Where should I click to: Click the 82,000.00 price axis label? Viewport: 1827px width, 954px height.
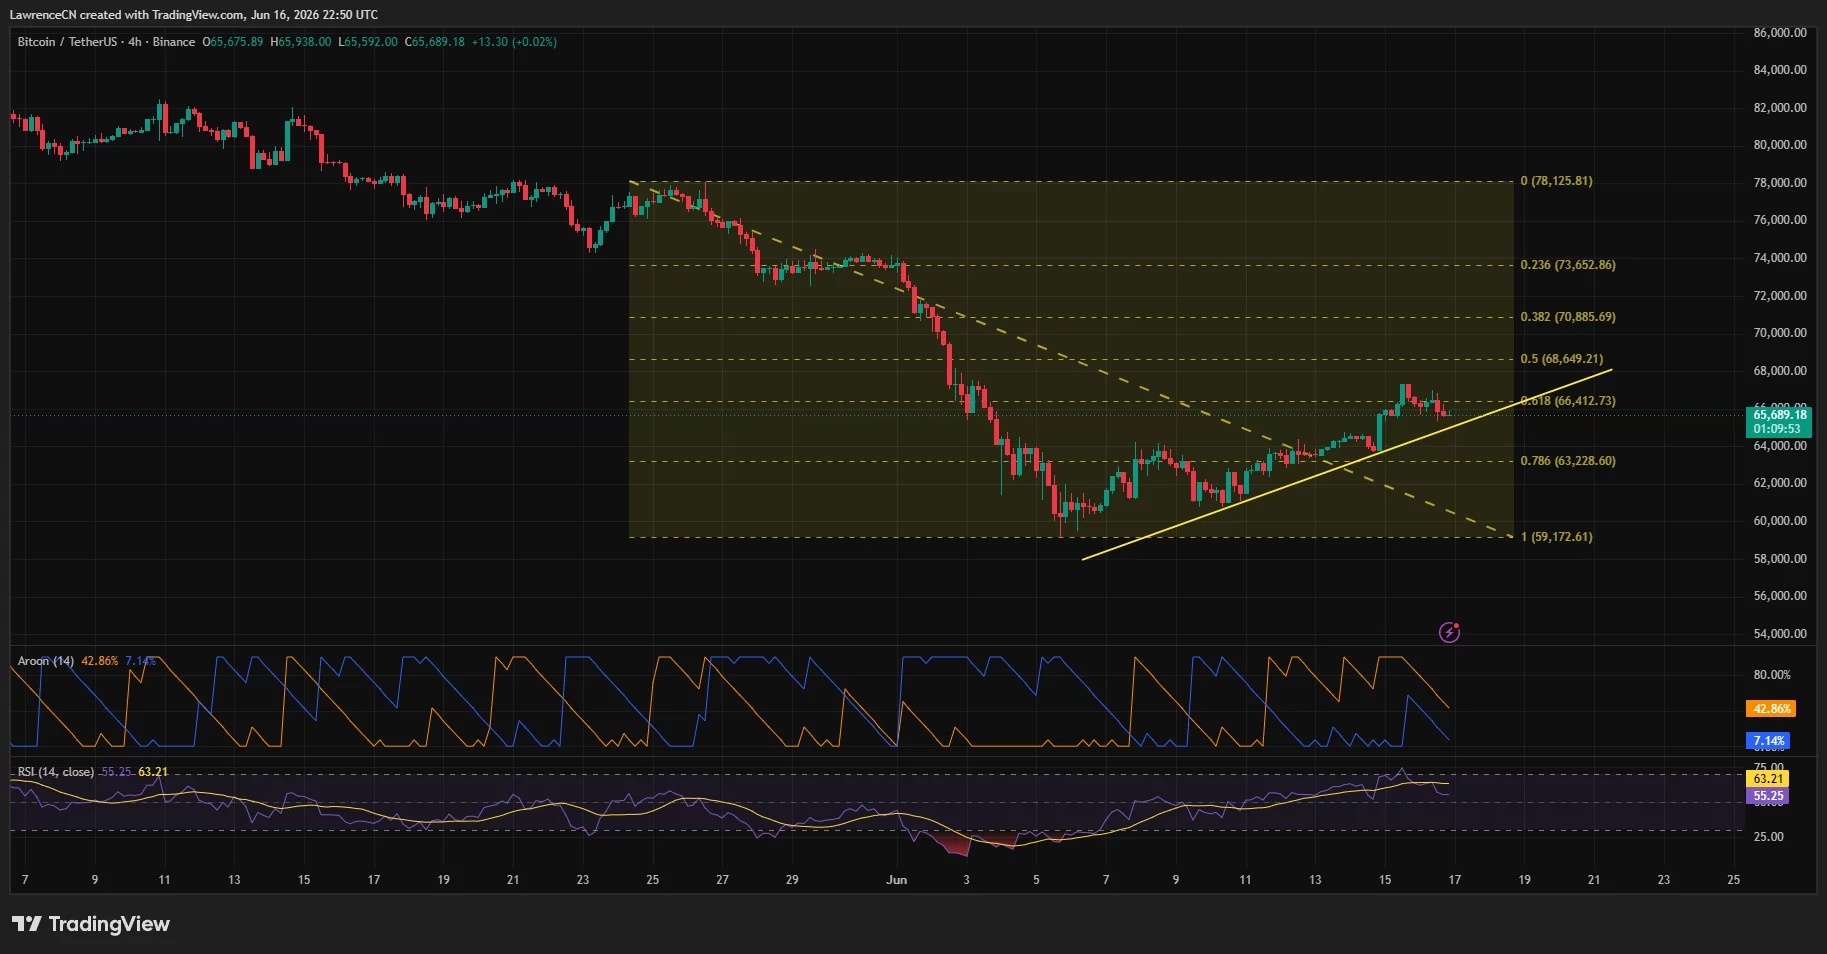1780,108
